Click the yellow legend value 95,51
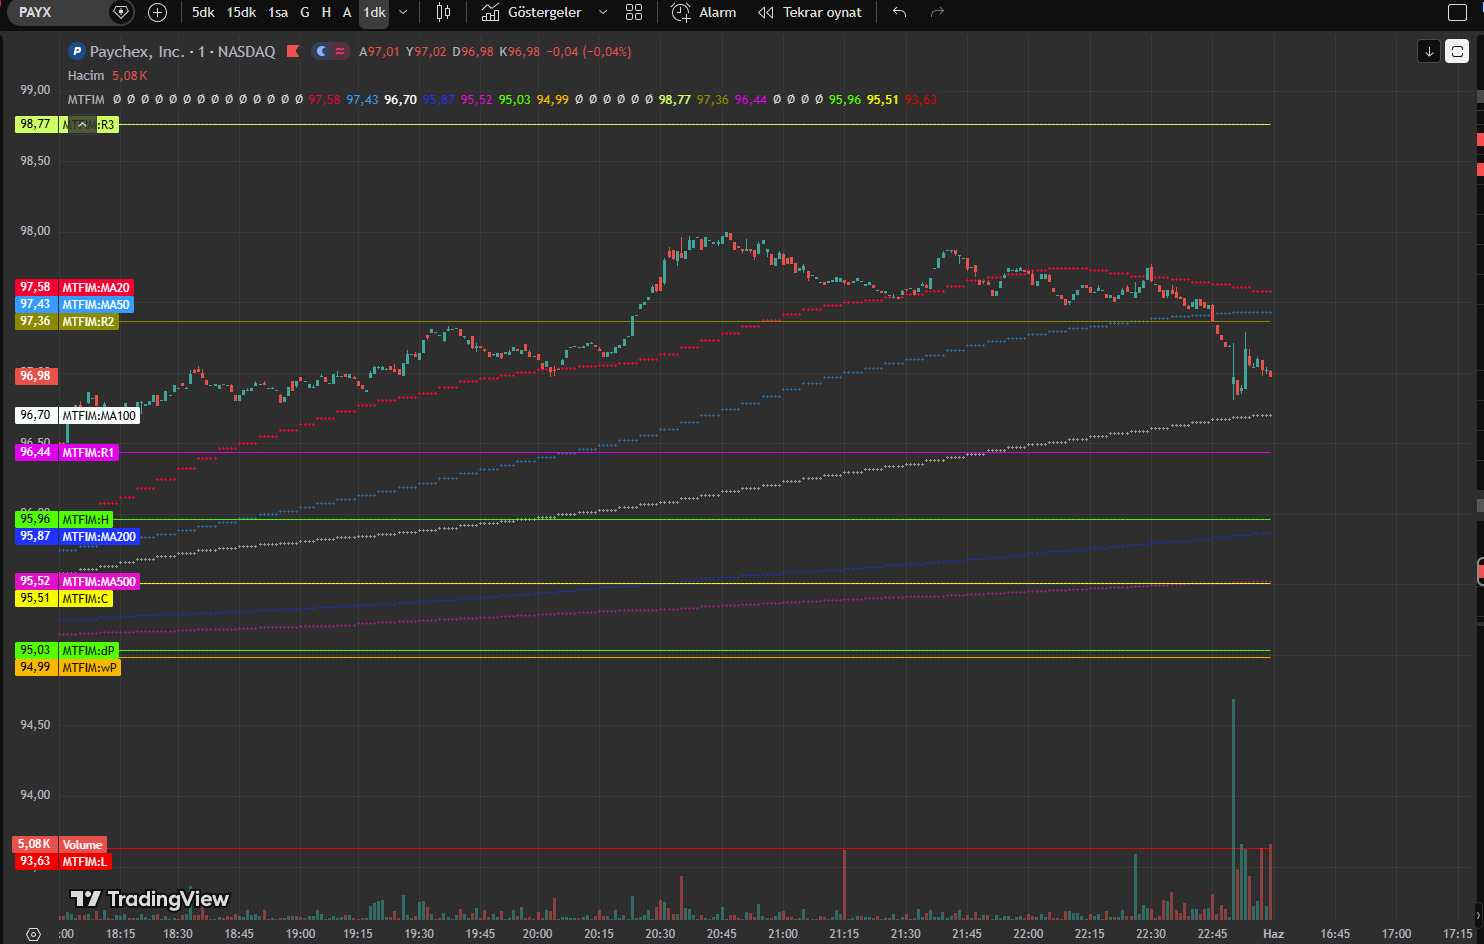This screenshot has height=944, width=1484. click(x=883, y=100)
